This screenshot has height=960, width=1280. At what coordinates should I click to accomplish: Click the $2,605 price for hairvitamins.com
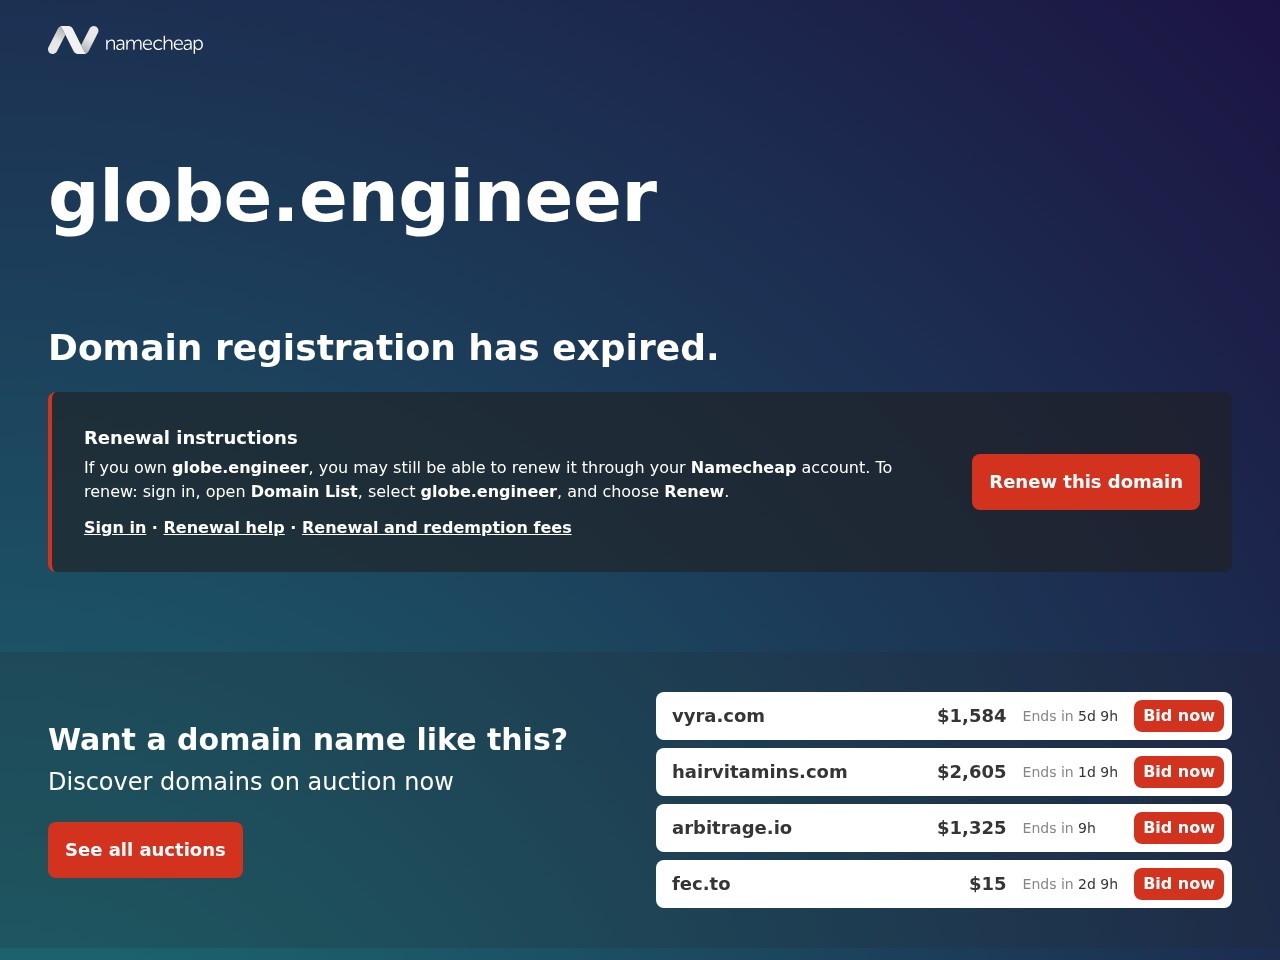pos(971,772)
